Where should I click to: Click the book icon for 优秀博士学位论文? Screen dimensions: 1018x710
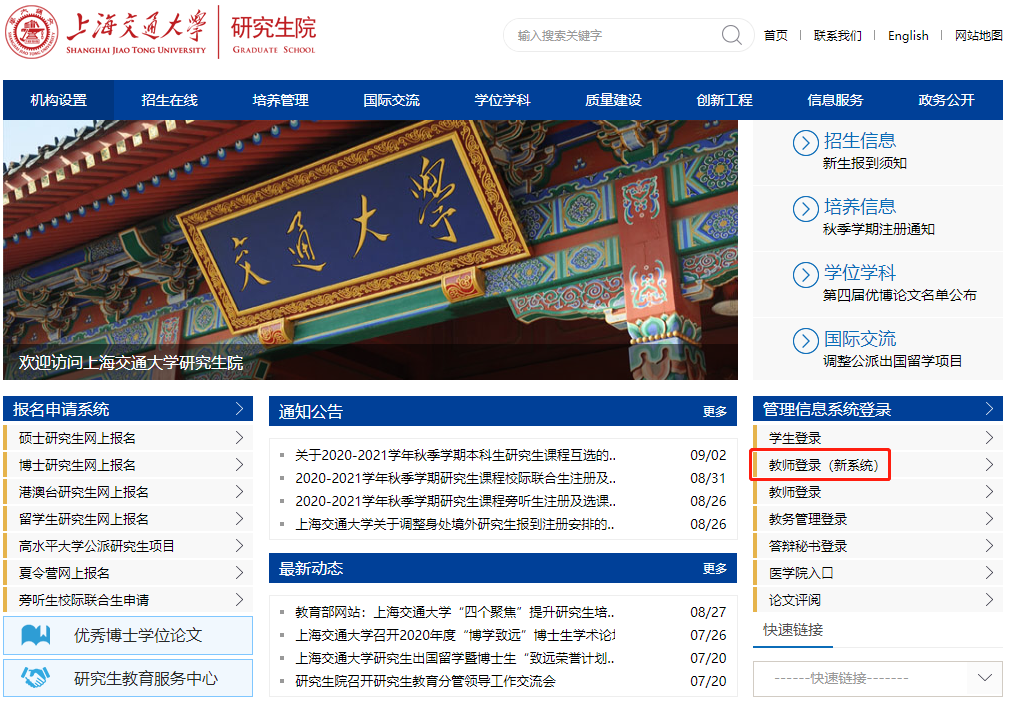coord(36,635)
